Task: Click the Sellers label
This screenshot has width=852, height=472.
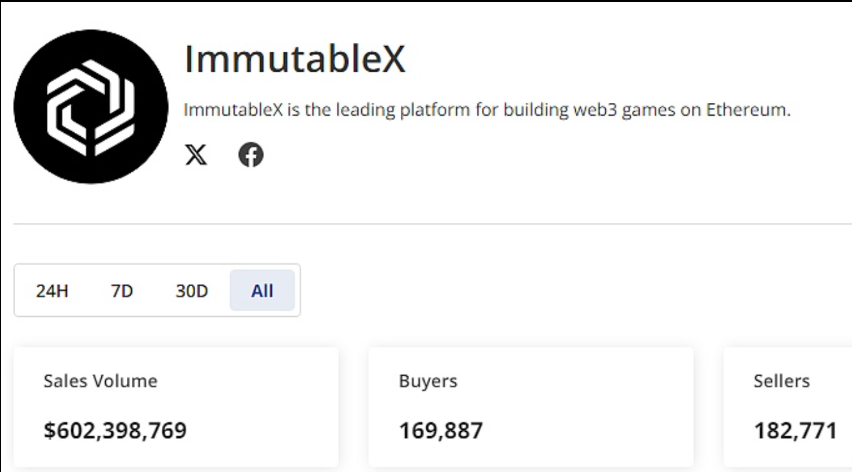Action: [x=782, y=381]
